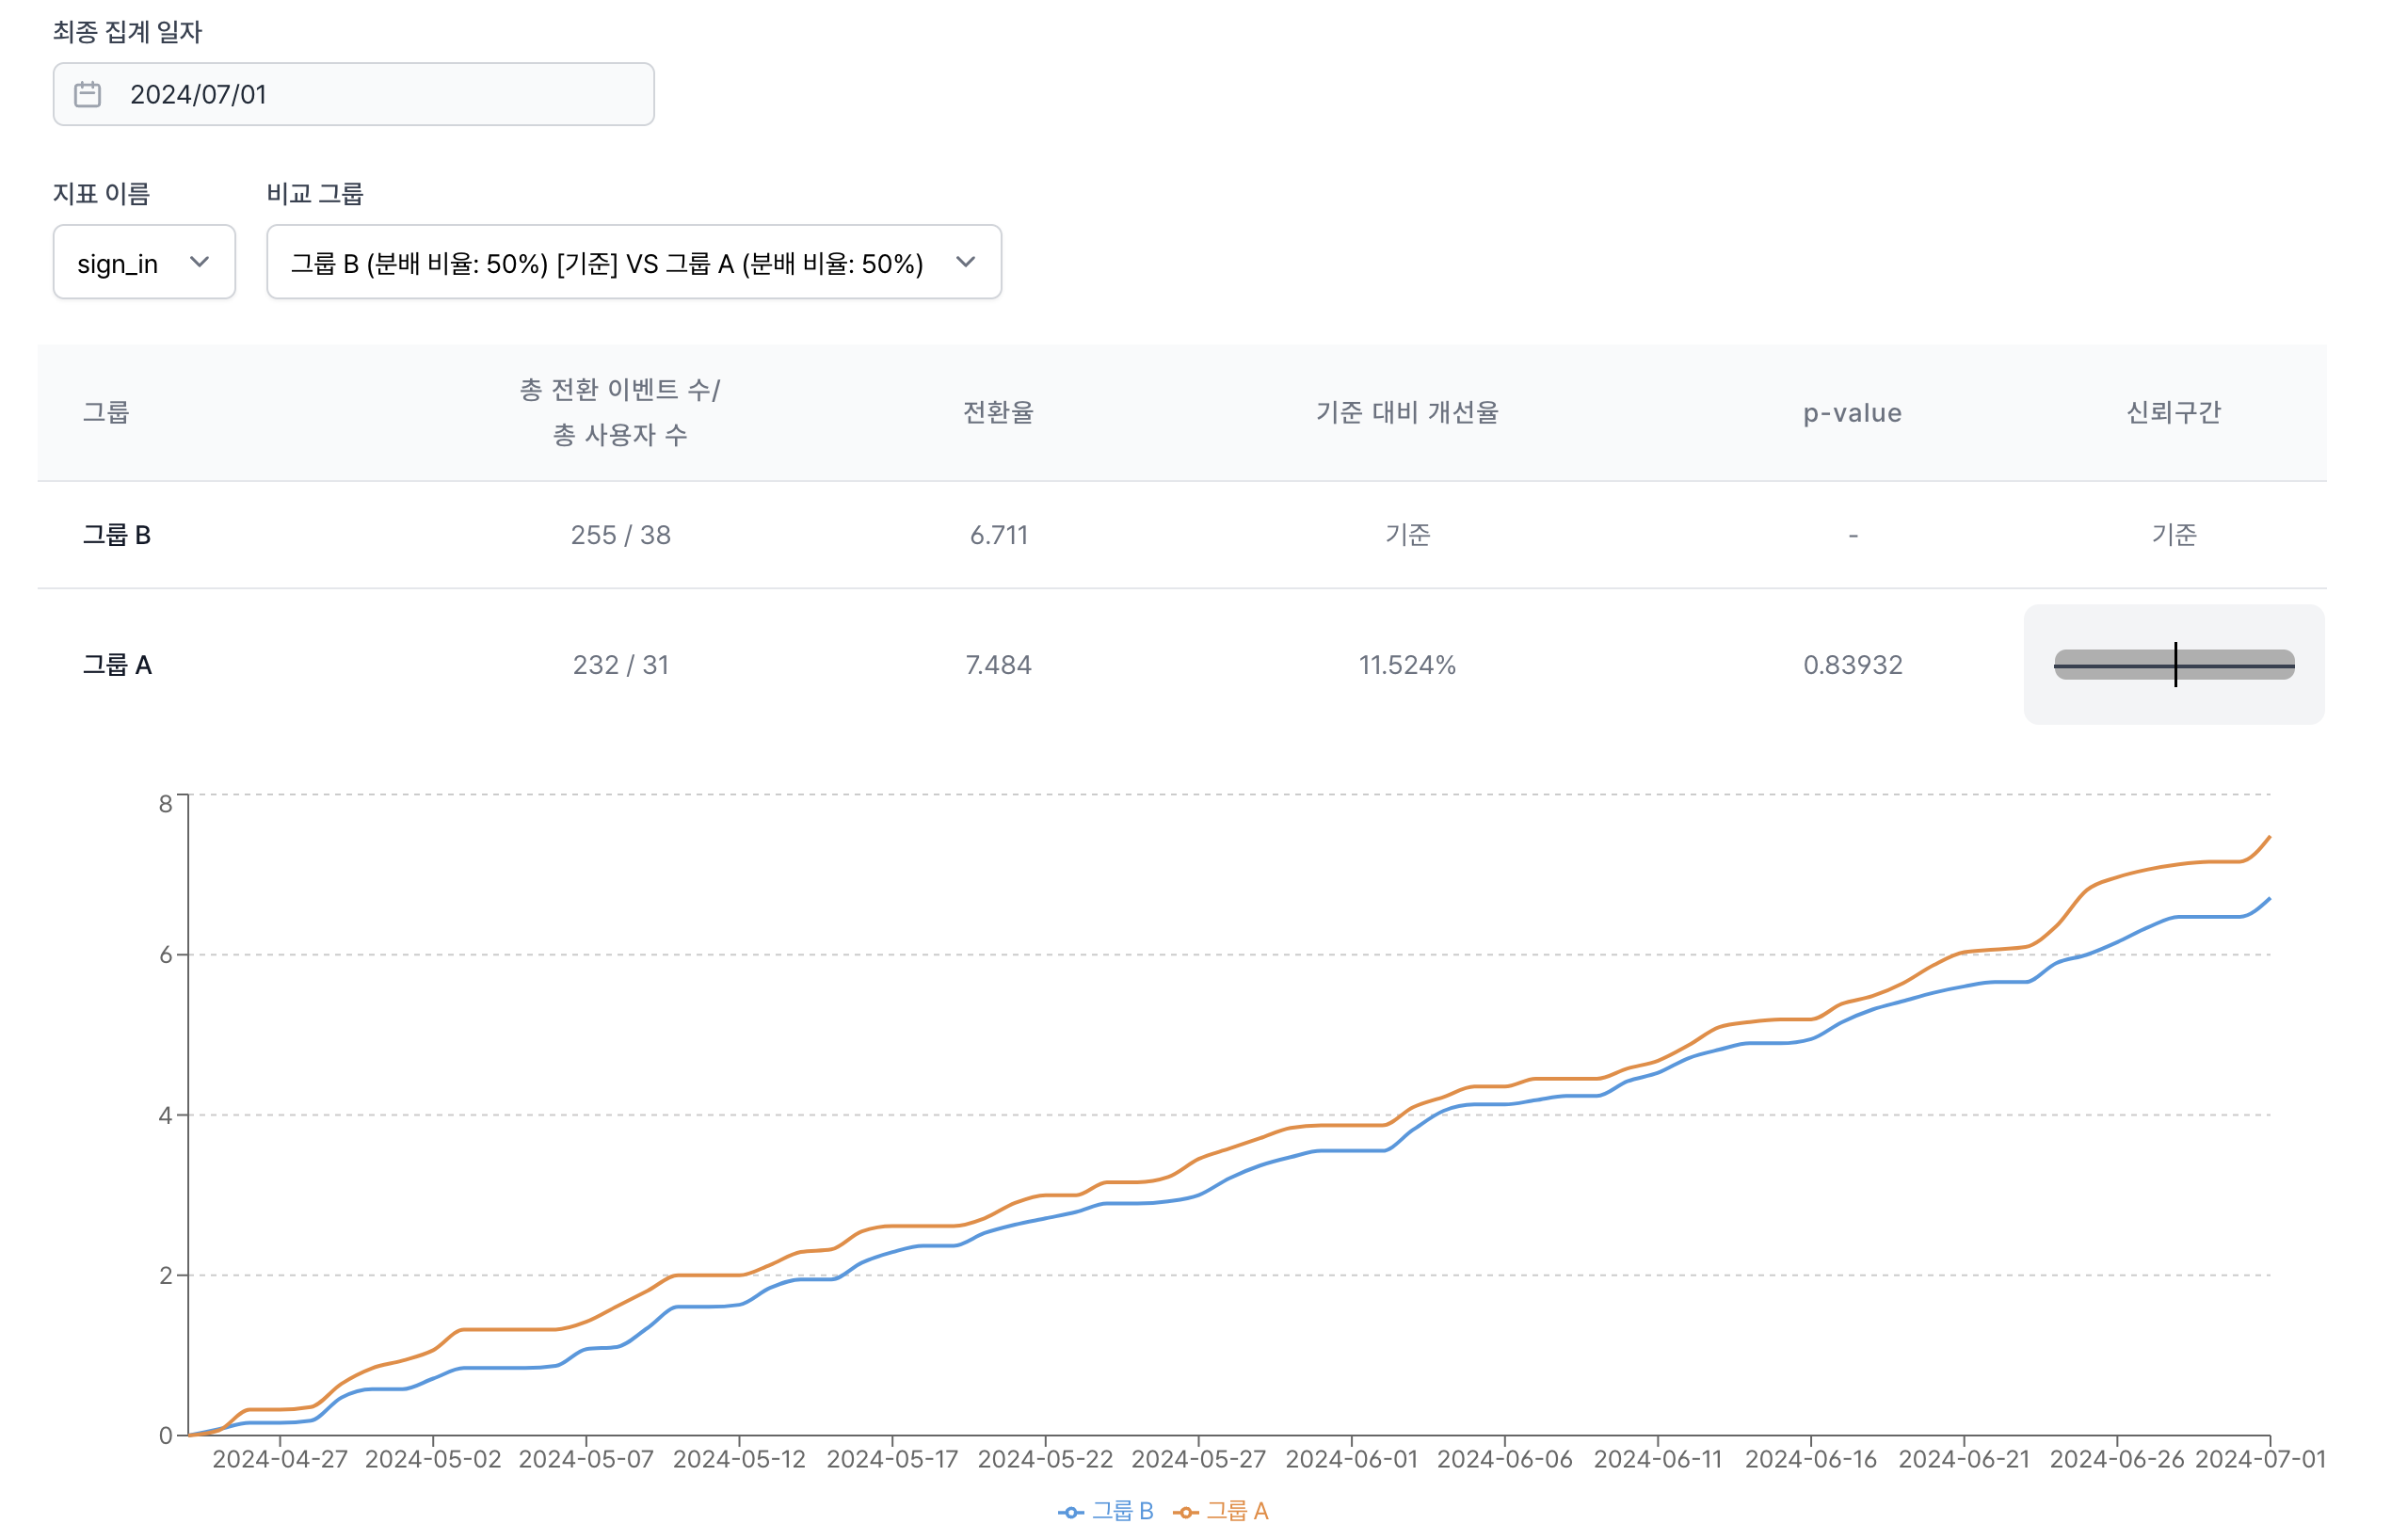Click the calendar icon in date field

tap(88, 94)
